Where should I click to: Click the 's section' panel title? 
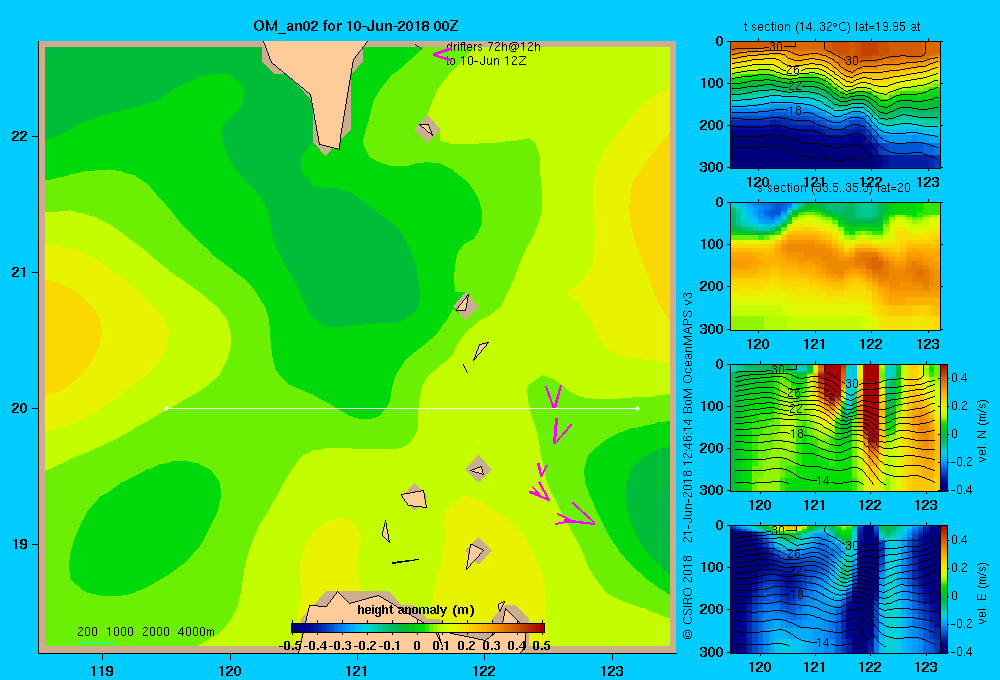point(833,188)
